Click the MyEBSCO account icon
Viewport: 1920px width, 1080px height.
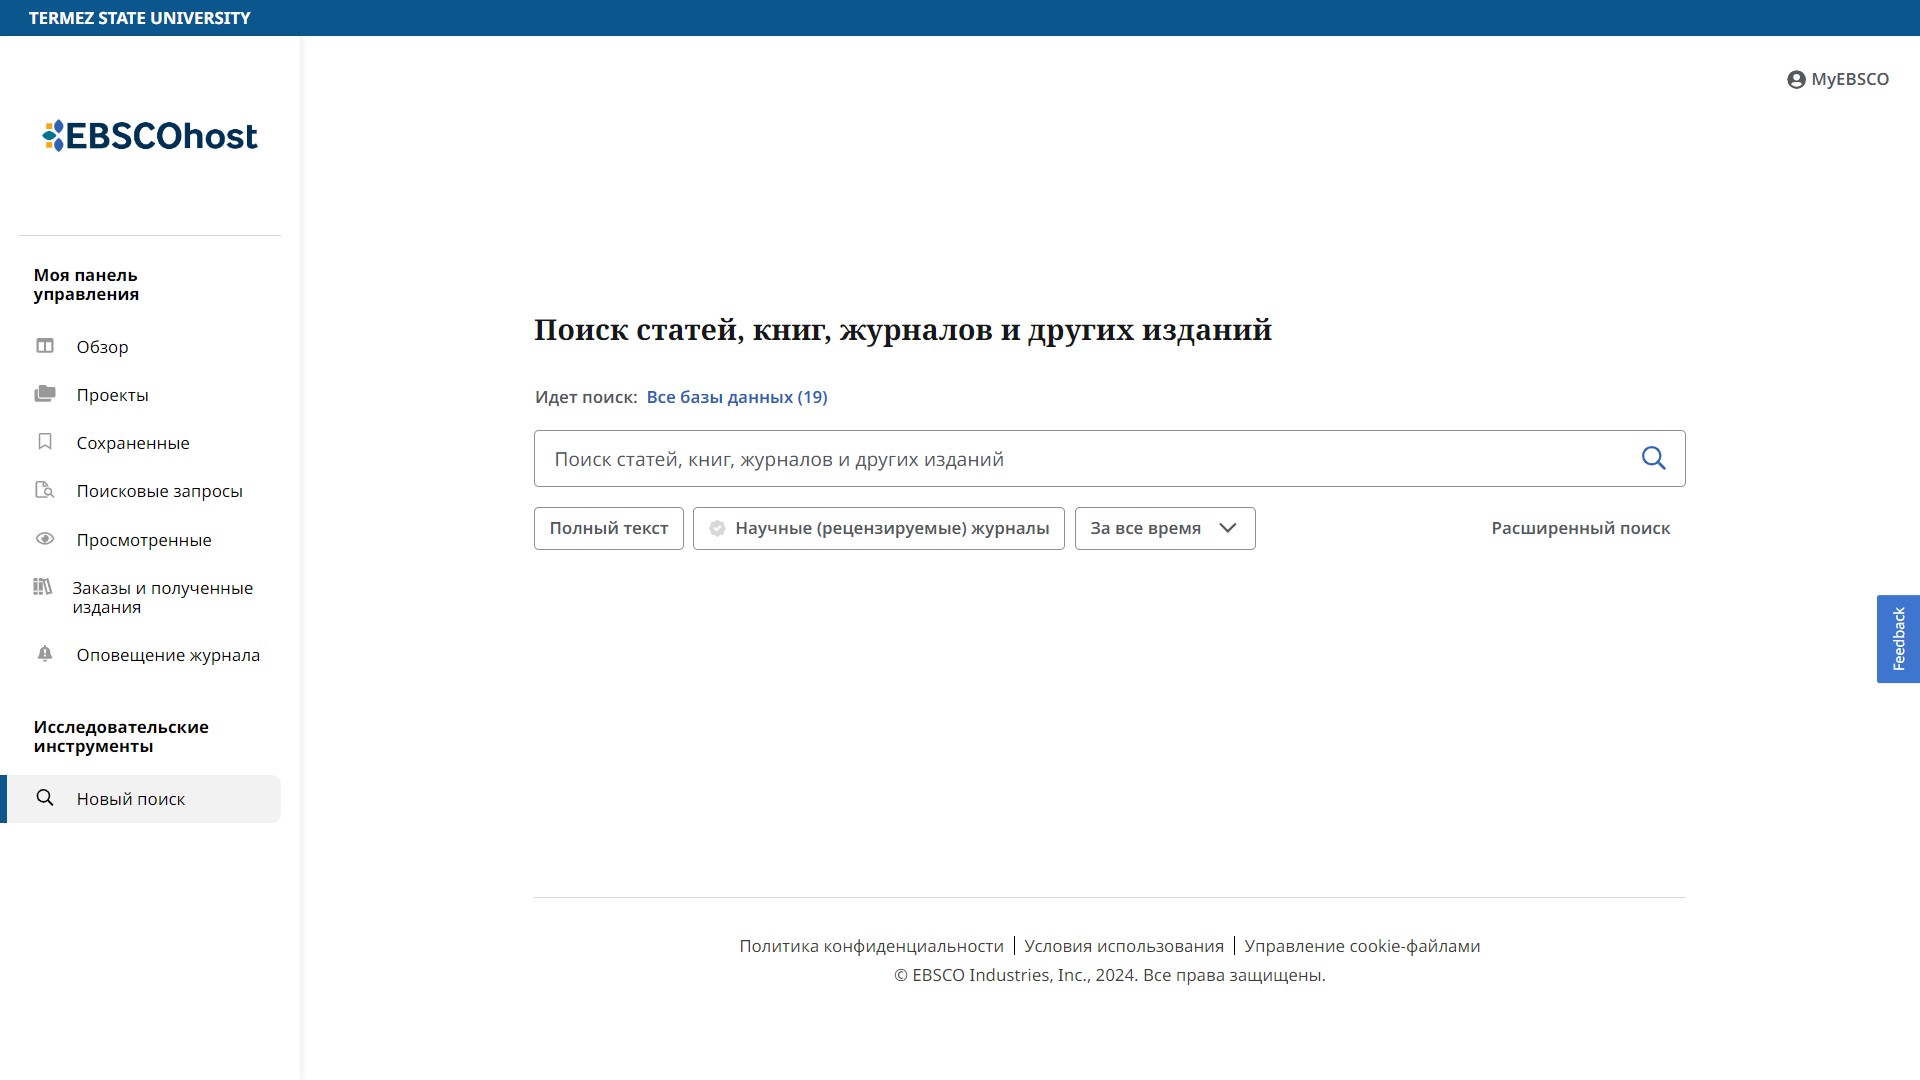click(x=1796, y=80)
